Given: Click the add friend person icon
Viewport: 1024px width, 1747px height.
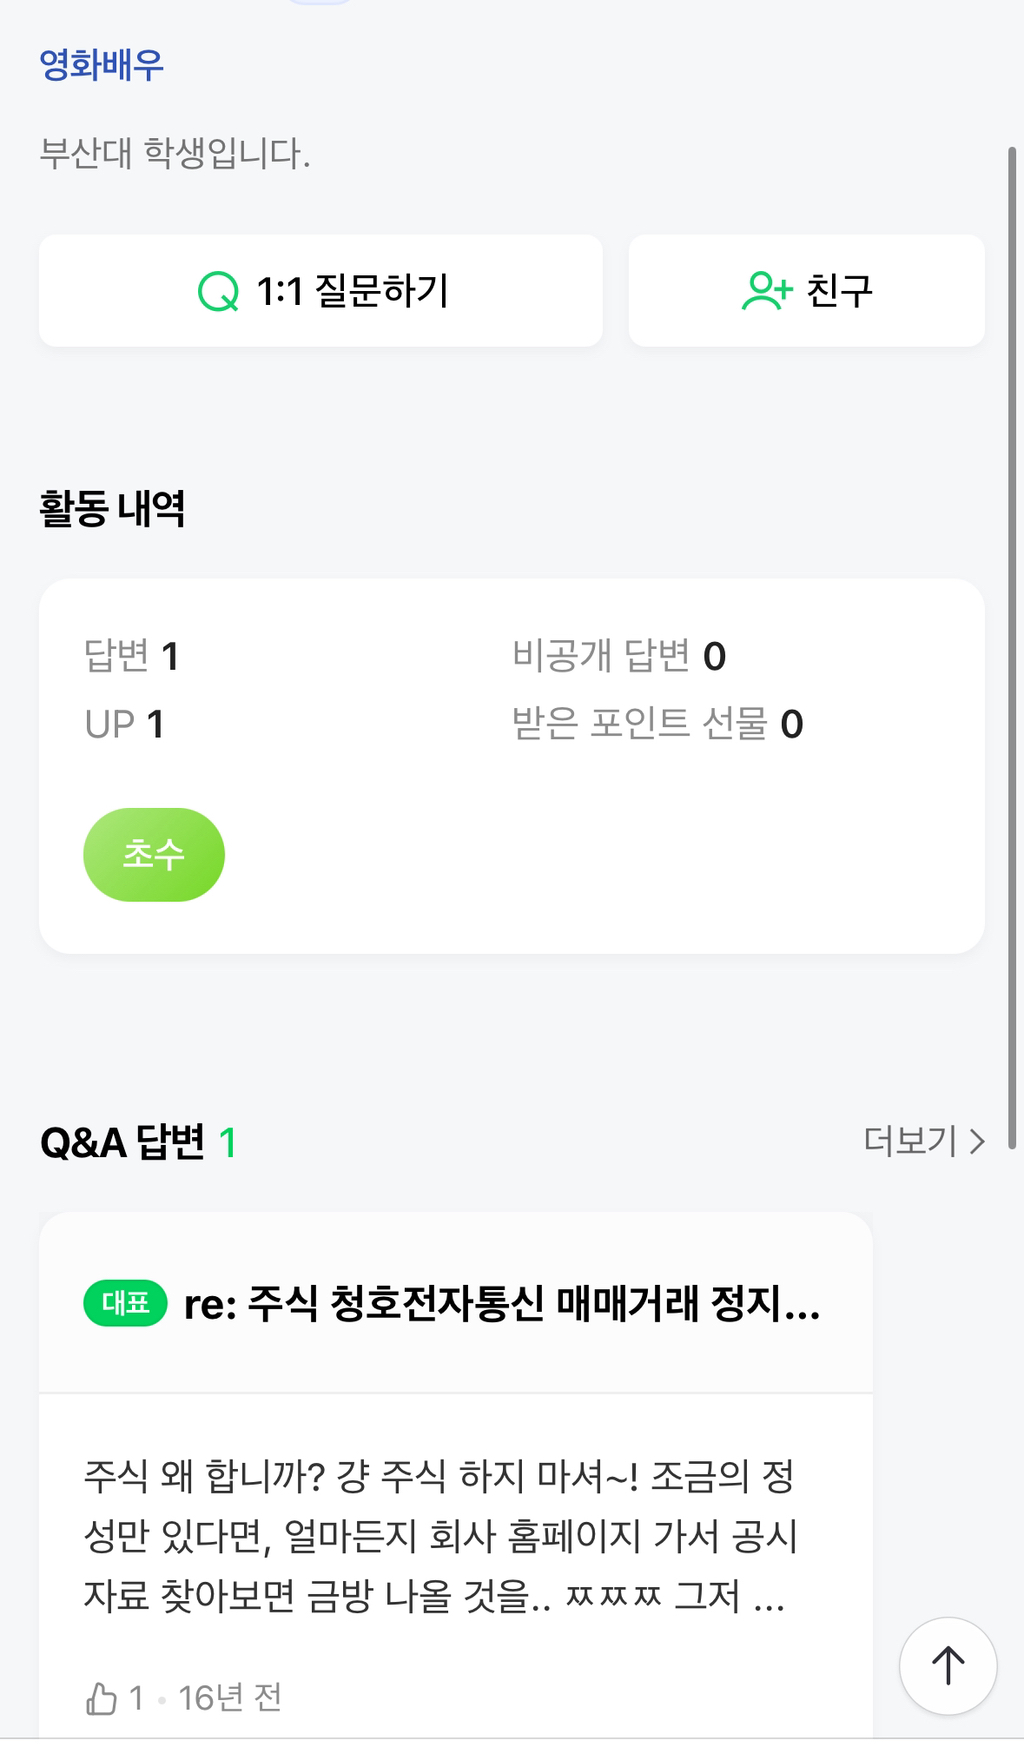Looking at the screenshot, I should click(766, 291).
